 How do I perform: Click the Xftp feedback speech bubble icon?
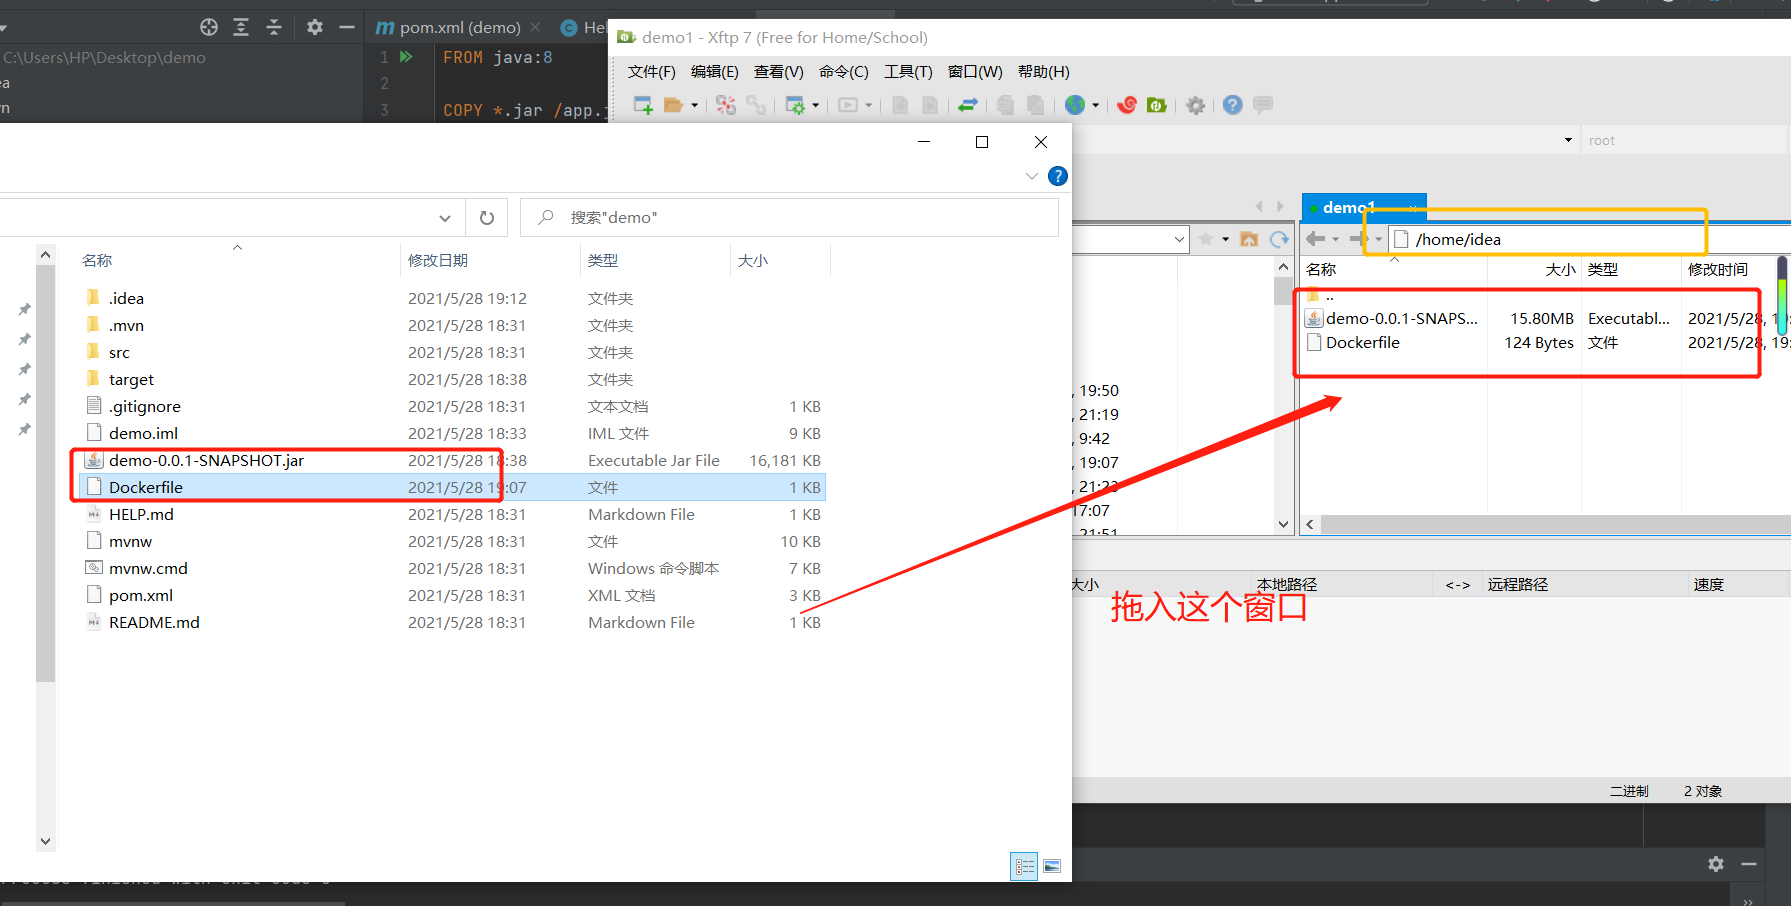[1263, 105]
